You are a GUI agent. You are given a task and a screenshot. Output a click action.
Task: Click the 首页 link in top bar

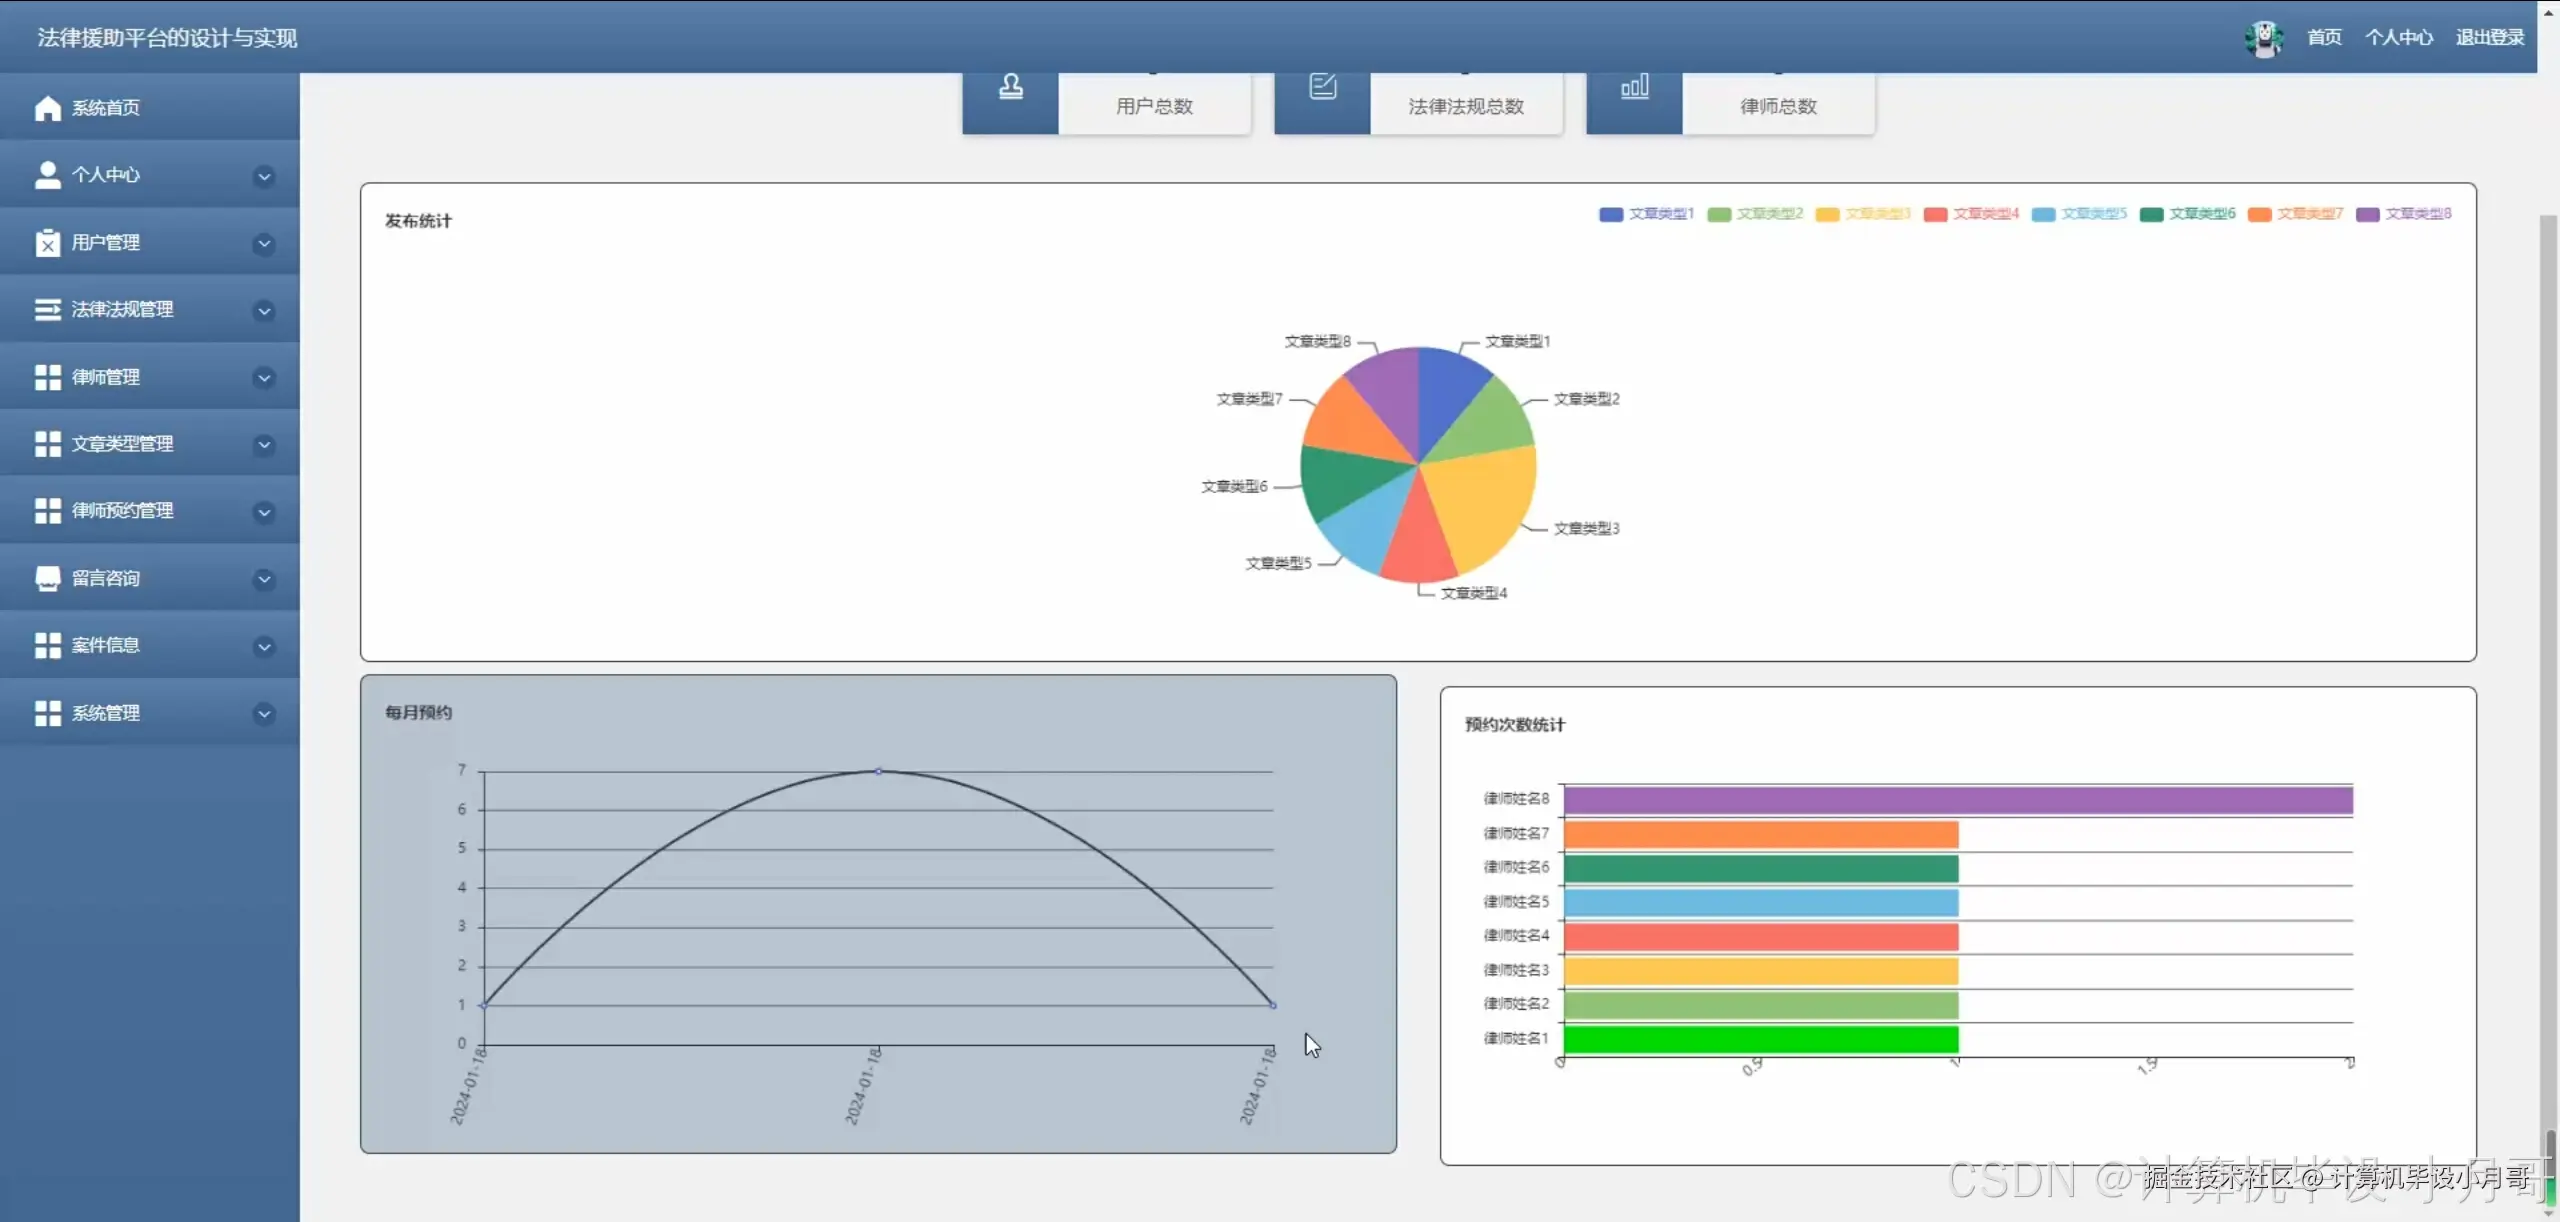2323,38
